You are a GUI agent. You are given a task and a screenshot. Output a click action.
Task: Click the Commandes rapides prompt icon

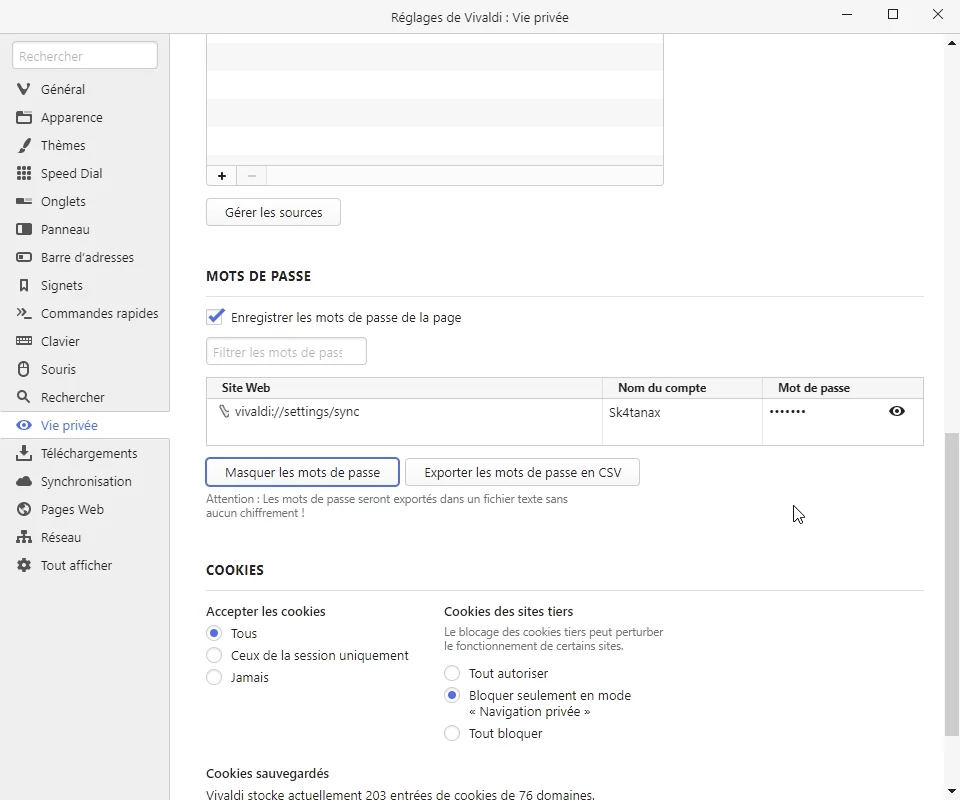point(24,313)
